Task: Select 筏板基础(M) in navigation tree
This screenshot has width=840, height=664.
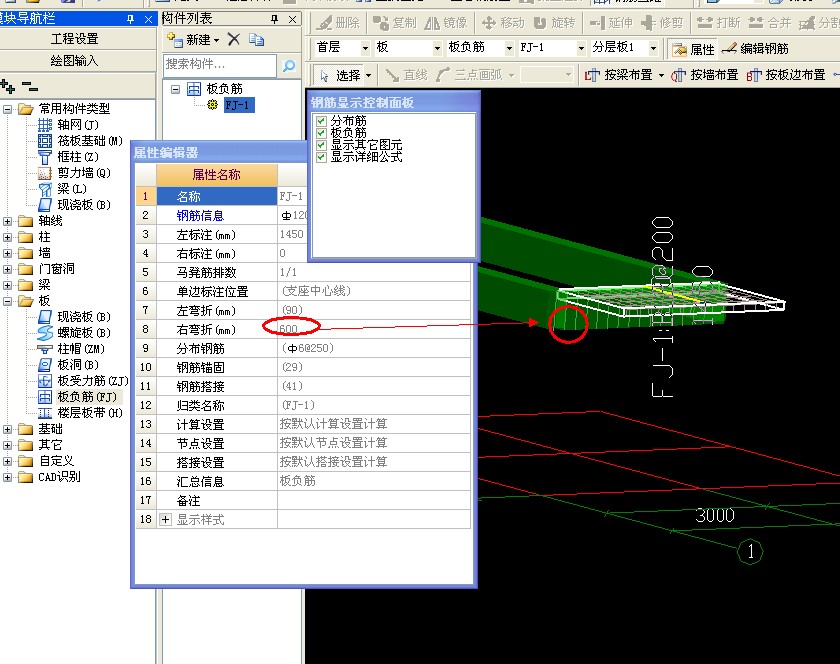Action: point(80,141)
